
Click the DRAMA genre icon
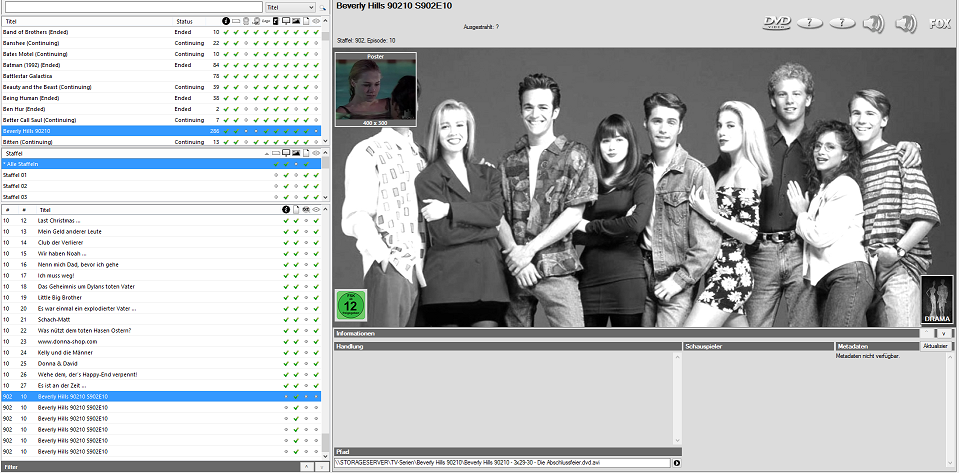coord(937,300)
